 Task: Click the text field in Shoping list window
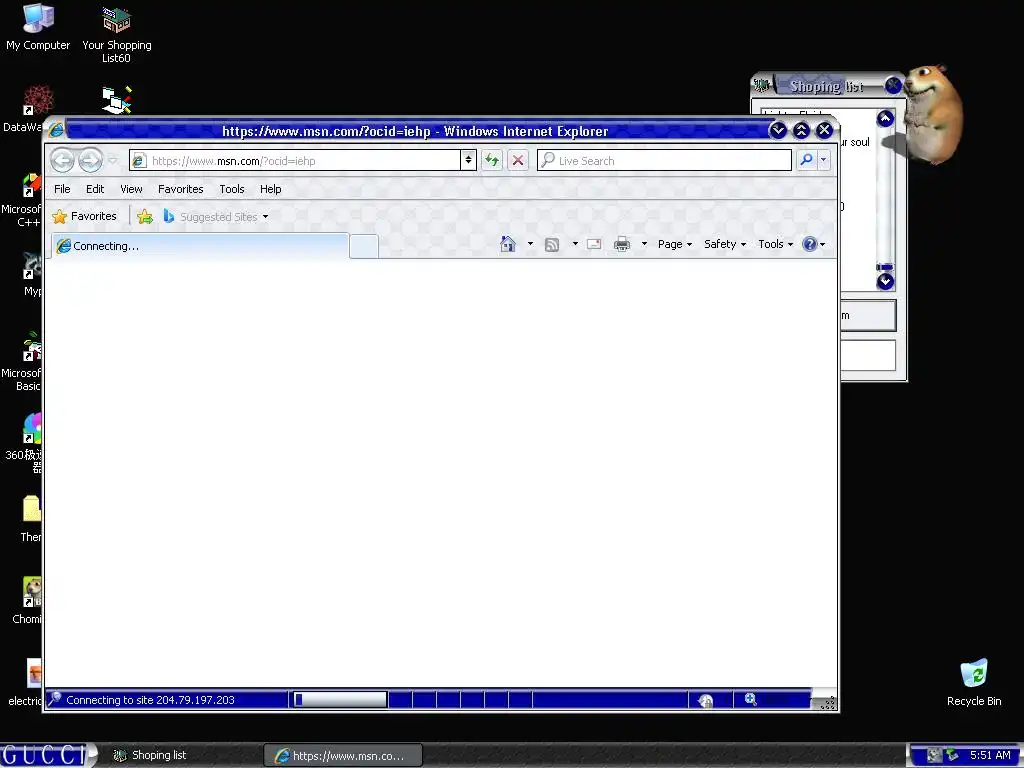click(x=868, y=356)
